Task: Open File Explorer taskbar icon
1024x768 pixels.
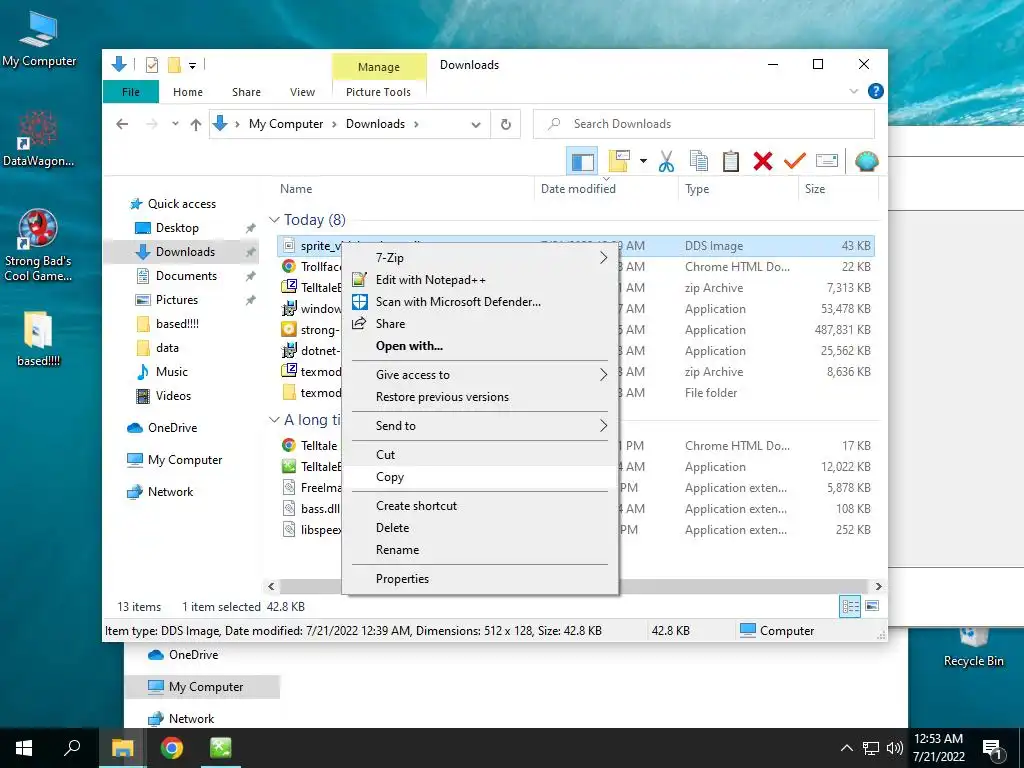Action: pos(122,748)
